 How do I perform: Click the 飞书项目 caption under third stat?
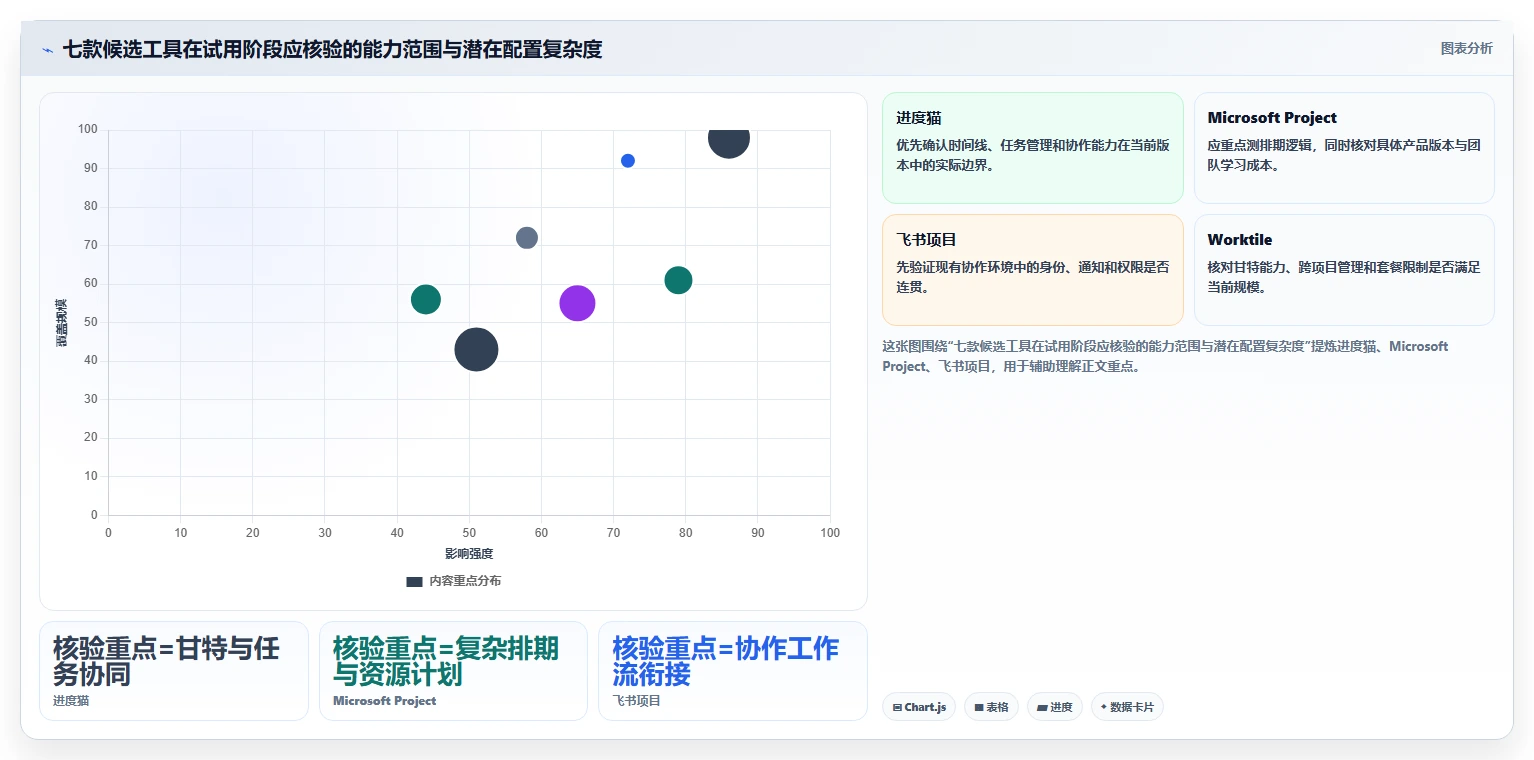(x=637, y=701)
